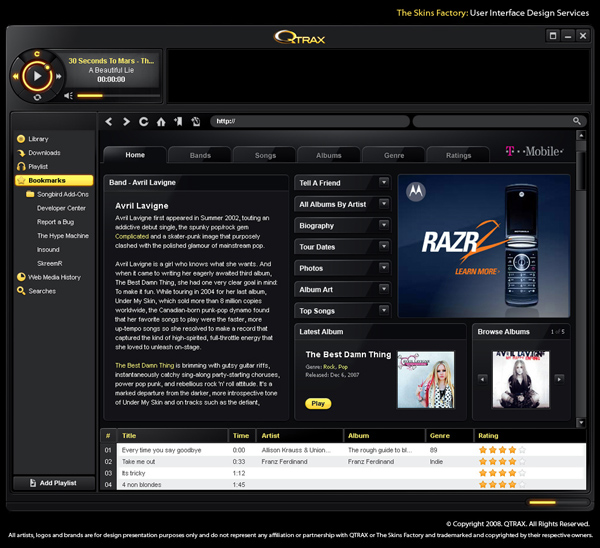Open the T-Mobile logo
The image size is (600, 548).
tap(534, 152)
